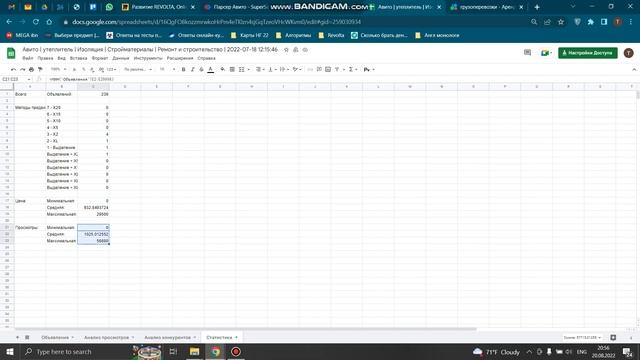Open horizontal alignment options
Image resolution: width=640 pixels, height=360 pixels.
pos(260,69)
